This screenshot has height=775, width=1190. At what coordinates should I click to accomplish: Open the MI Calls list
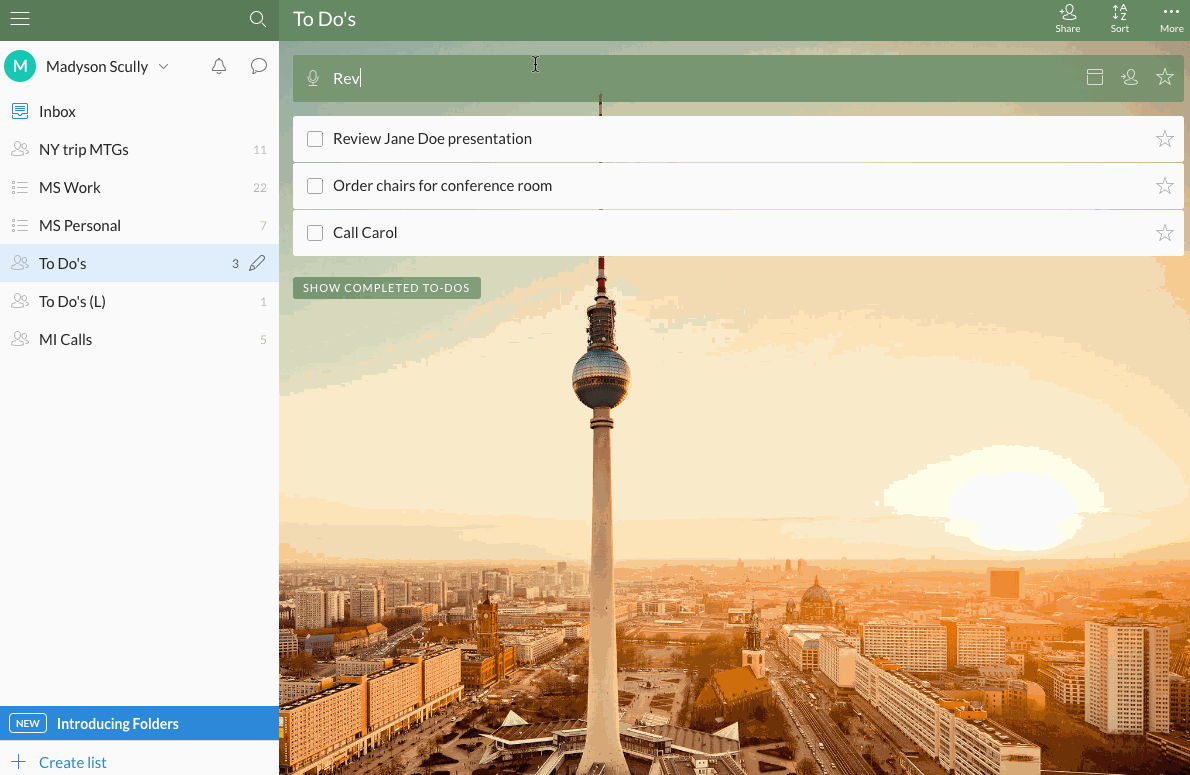140,339
